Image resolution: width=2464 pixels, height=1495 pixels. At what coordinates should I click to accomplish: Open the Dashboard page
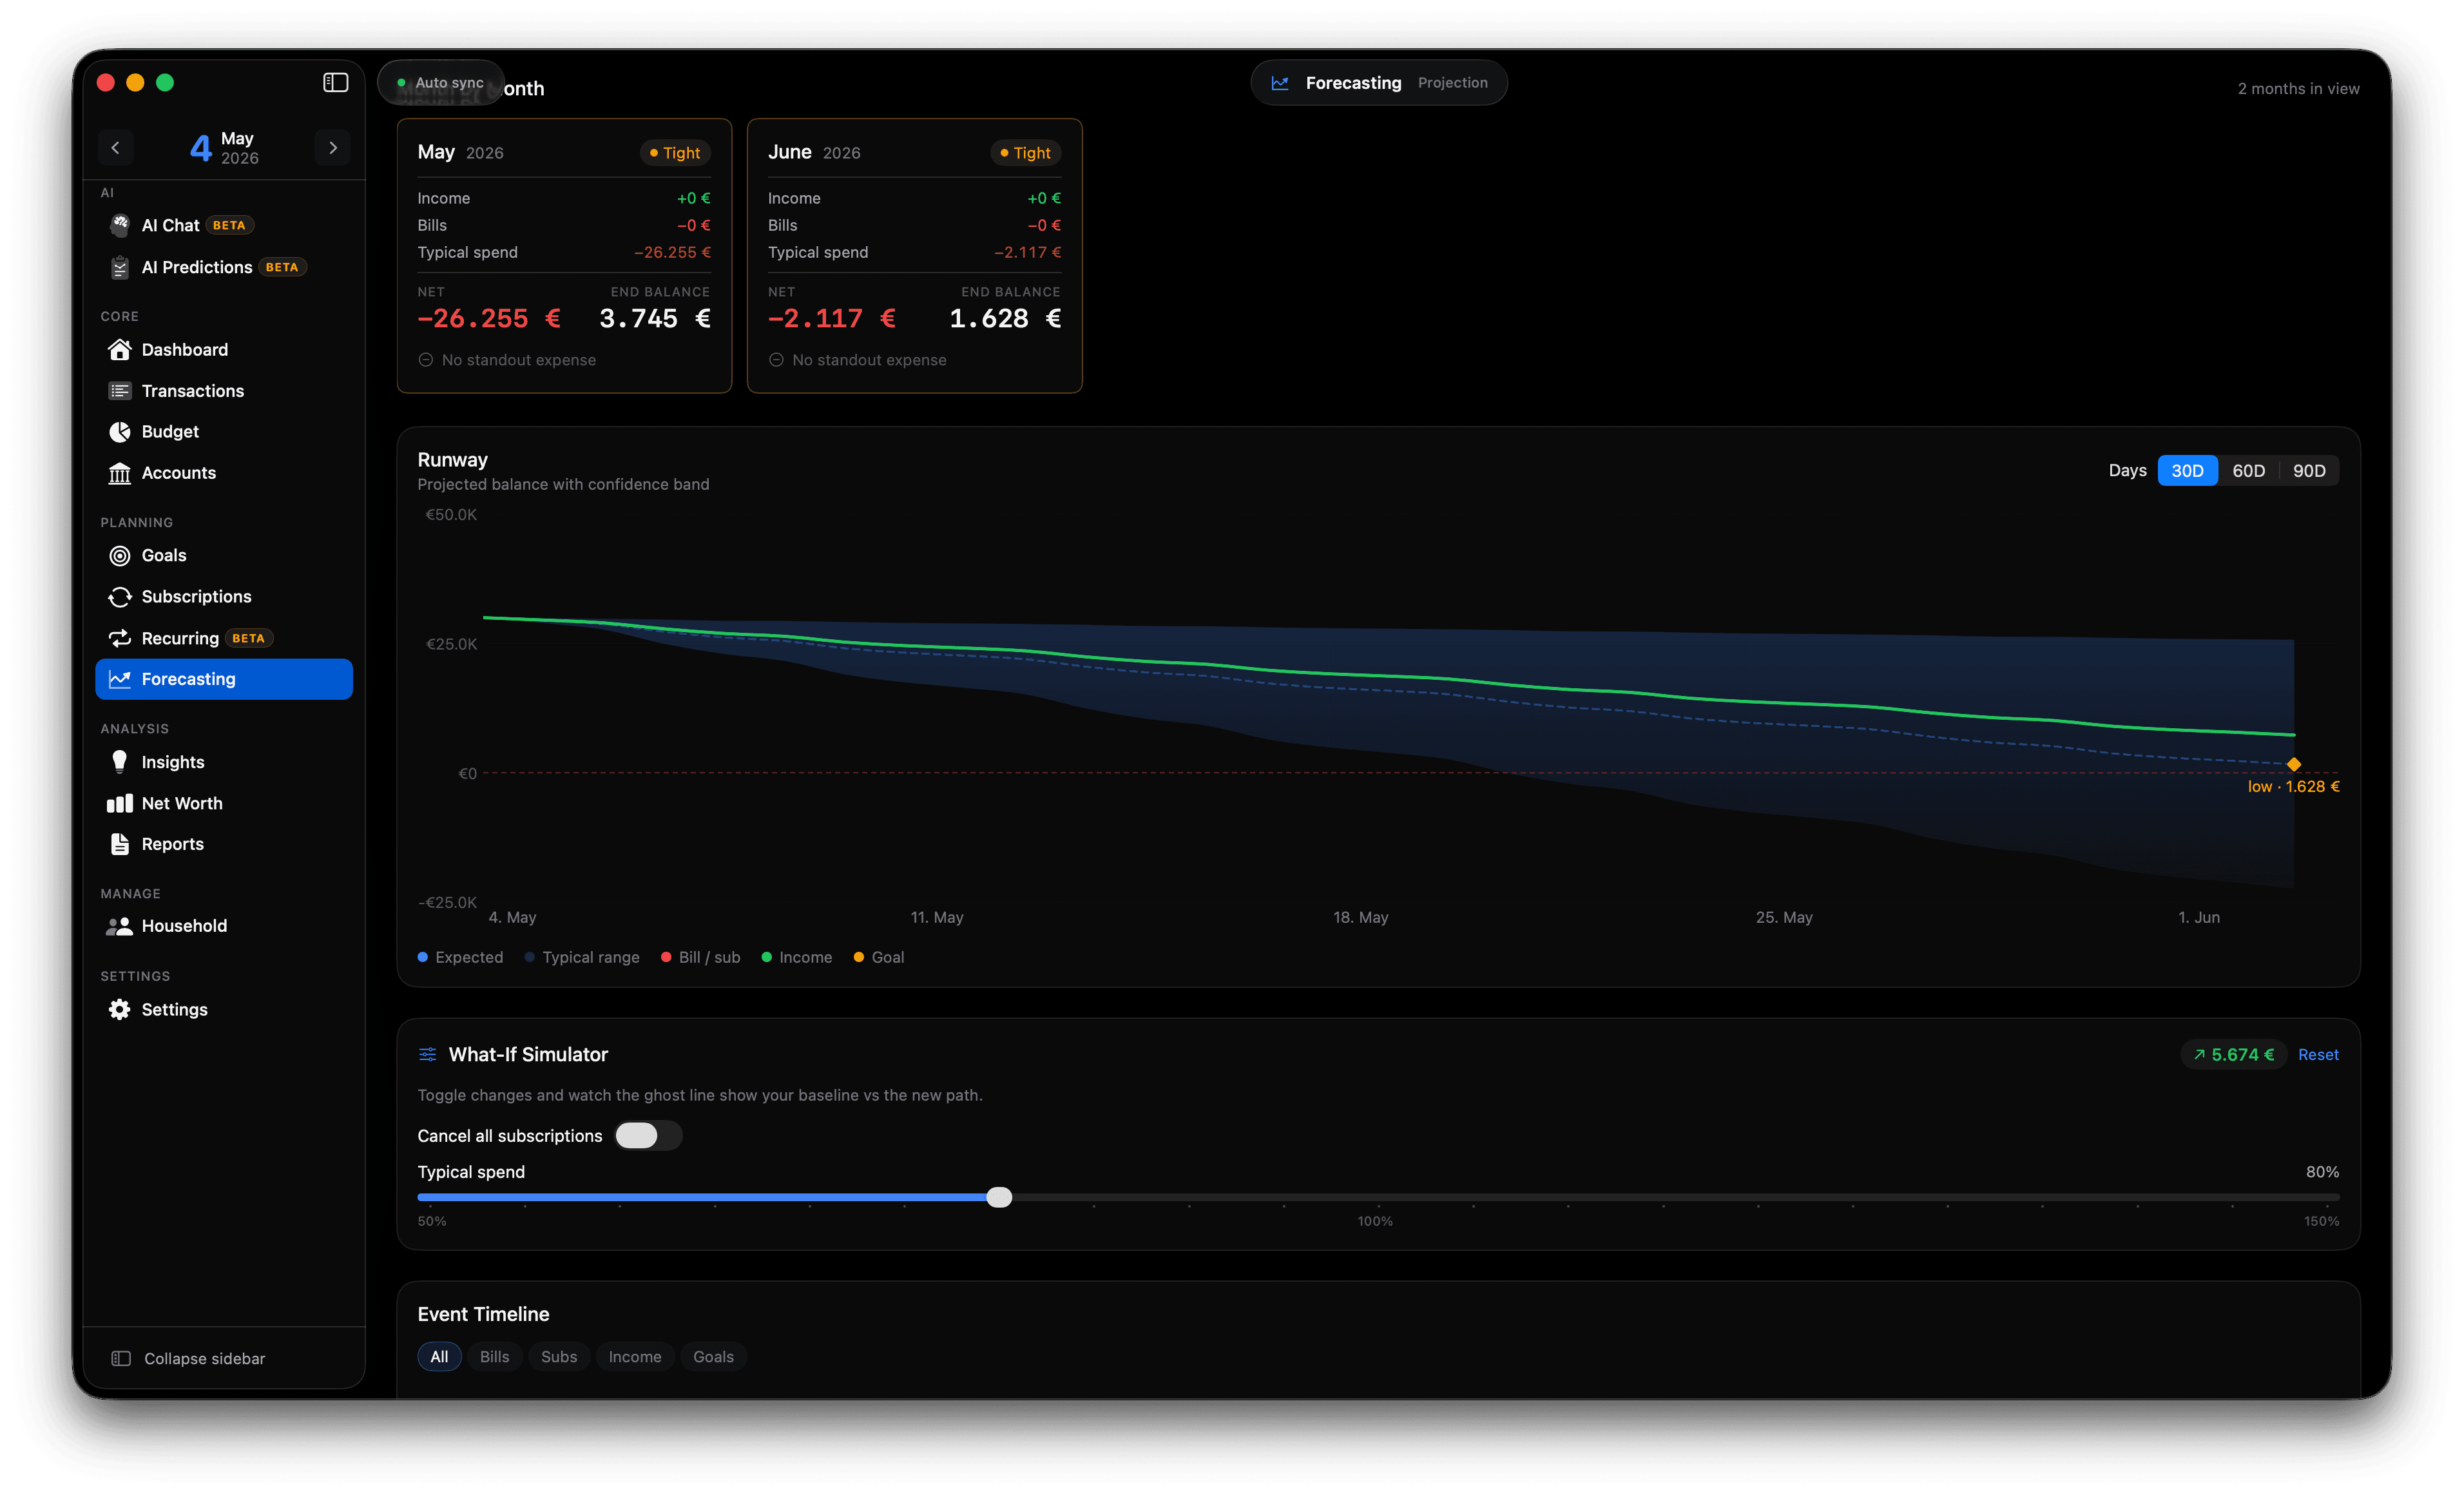click(x=224, y=349)
